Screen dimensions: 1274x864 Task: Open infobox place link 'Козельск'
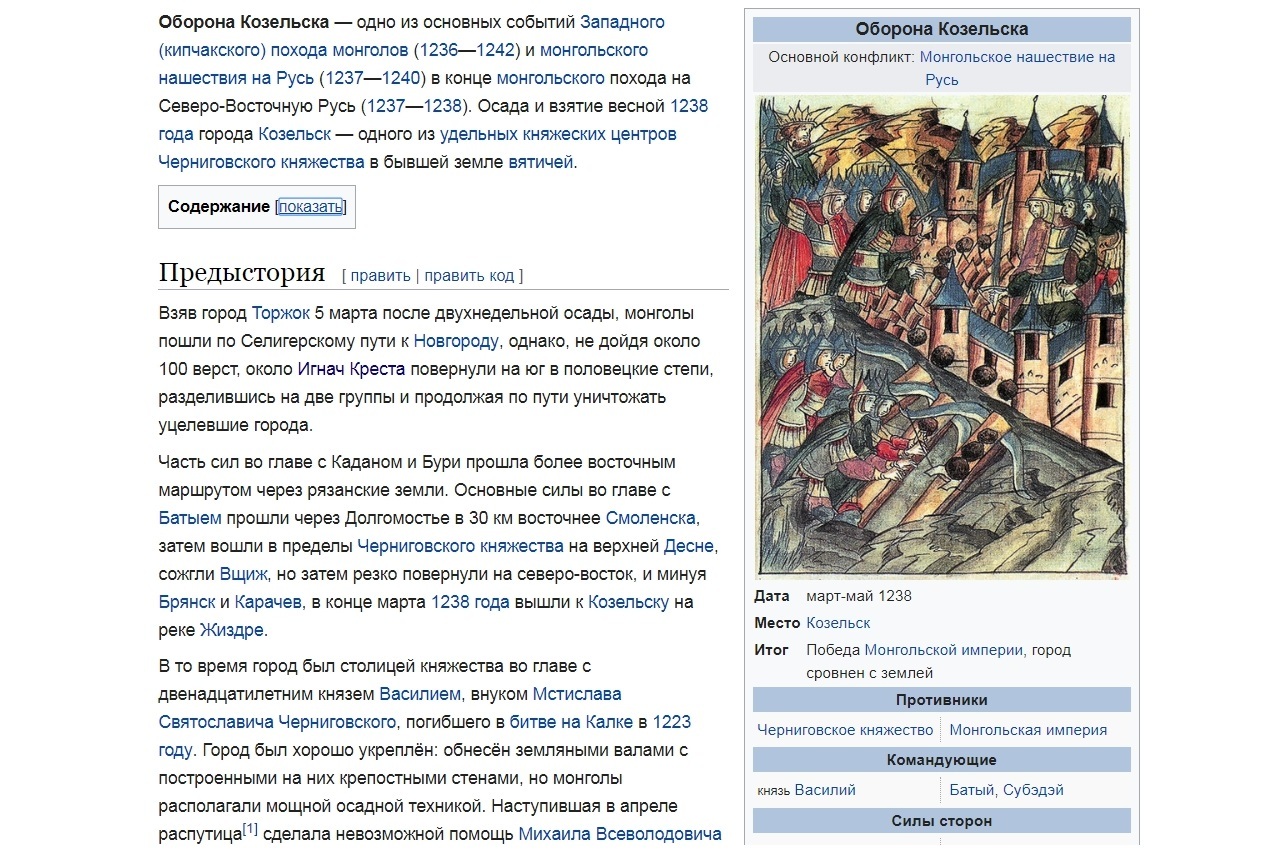click(x=838, y=623)
